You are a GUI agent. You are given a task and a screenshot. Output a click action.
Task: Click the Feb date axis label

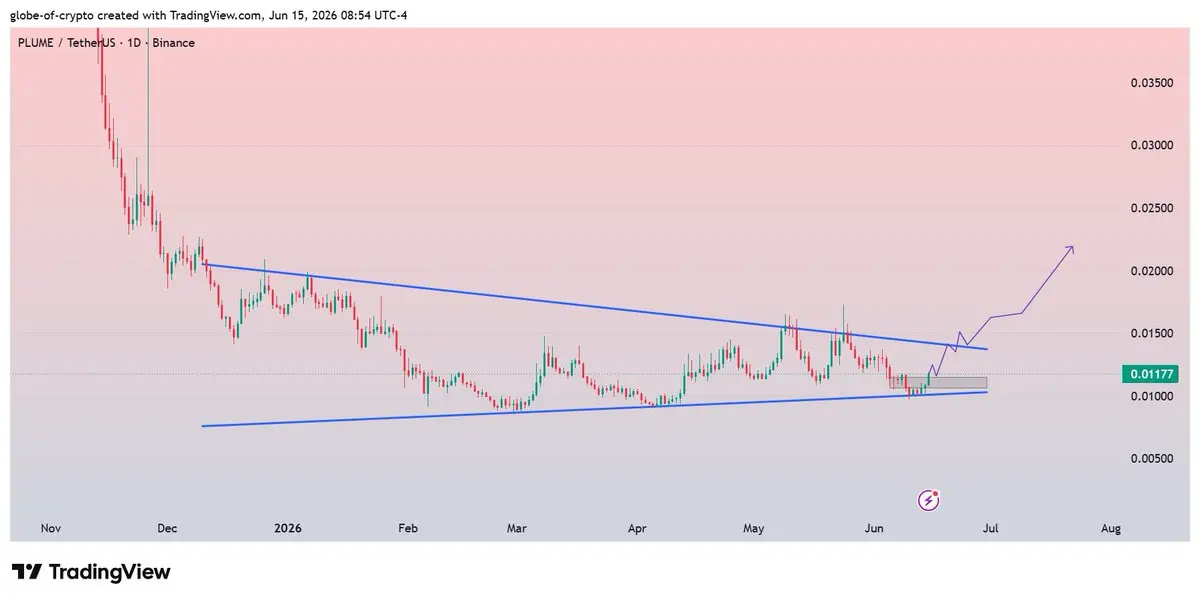407,528
